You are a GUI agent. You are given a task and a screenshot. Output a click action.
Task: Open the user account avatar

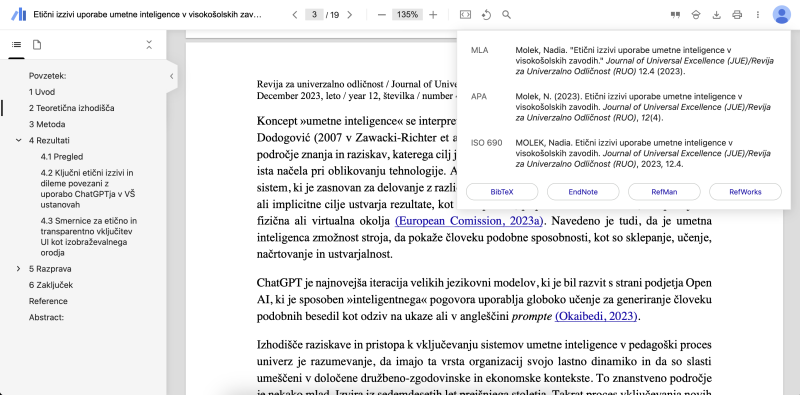(782, 15)
